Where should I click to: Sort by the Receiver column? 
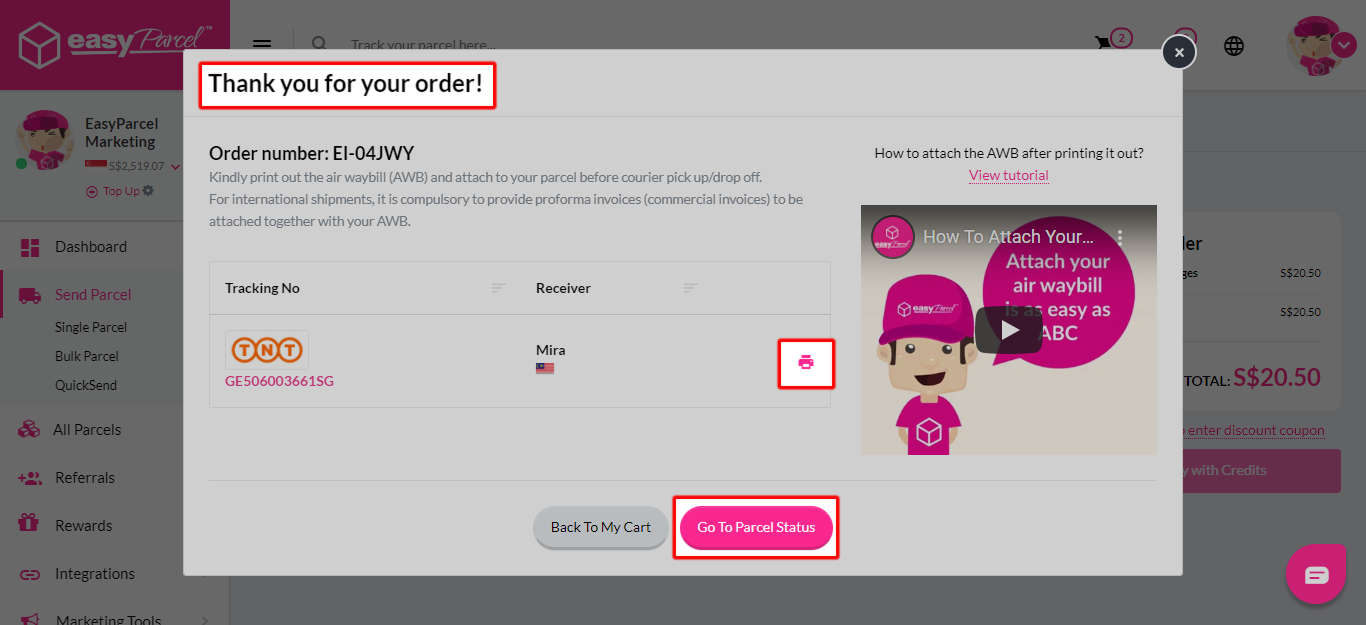point(691,288)
